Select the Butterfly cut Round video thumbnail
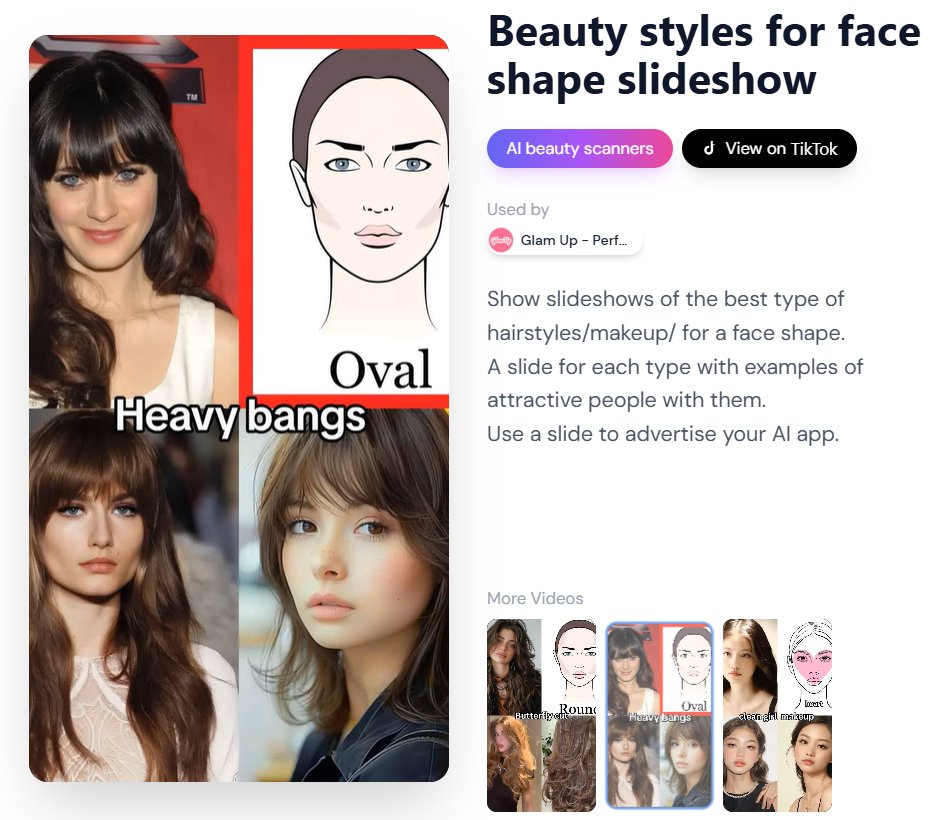The image size is (946, 820). 541,715
